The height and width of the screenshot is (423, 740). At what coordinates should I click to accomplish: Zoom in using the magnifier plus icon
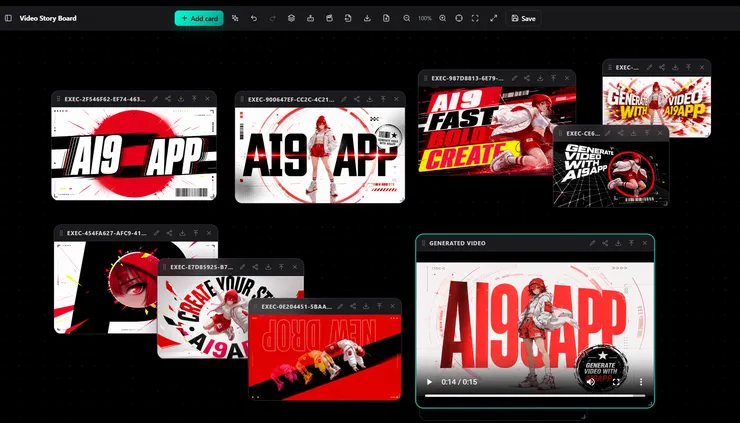(x=442, y=18)
